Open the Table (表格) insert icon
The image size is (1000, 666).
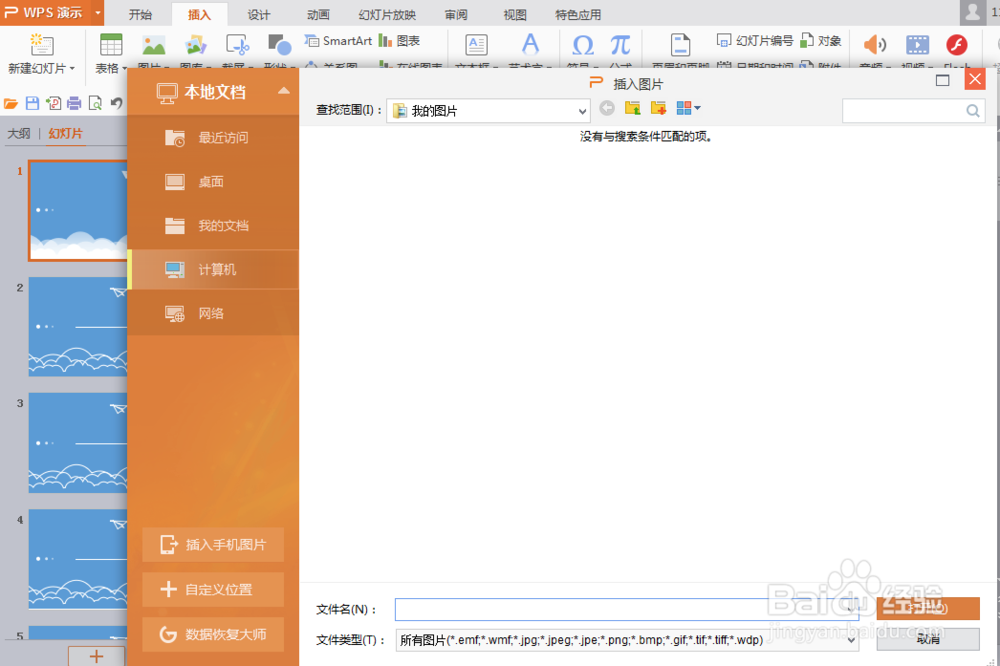click(x=111, y=45)
